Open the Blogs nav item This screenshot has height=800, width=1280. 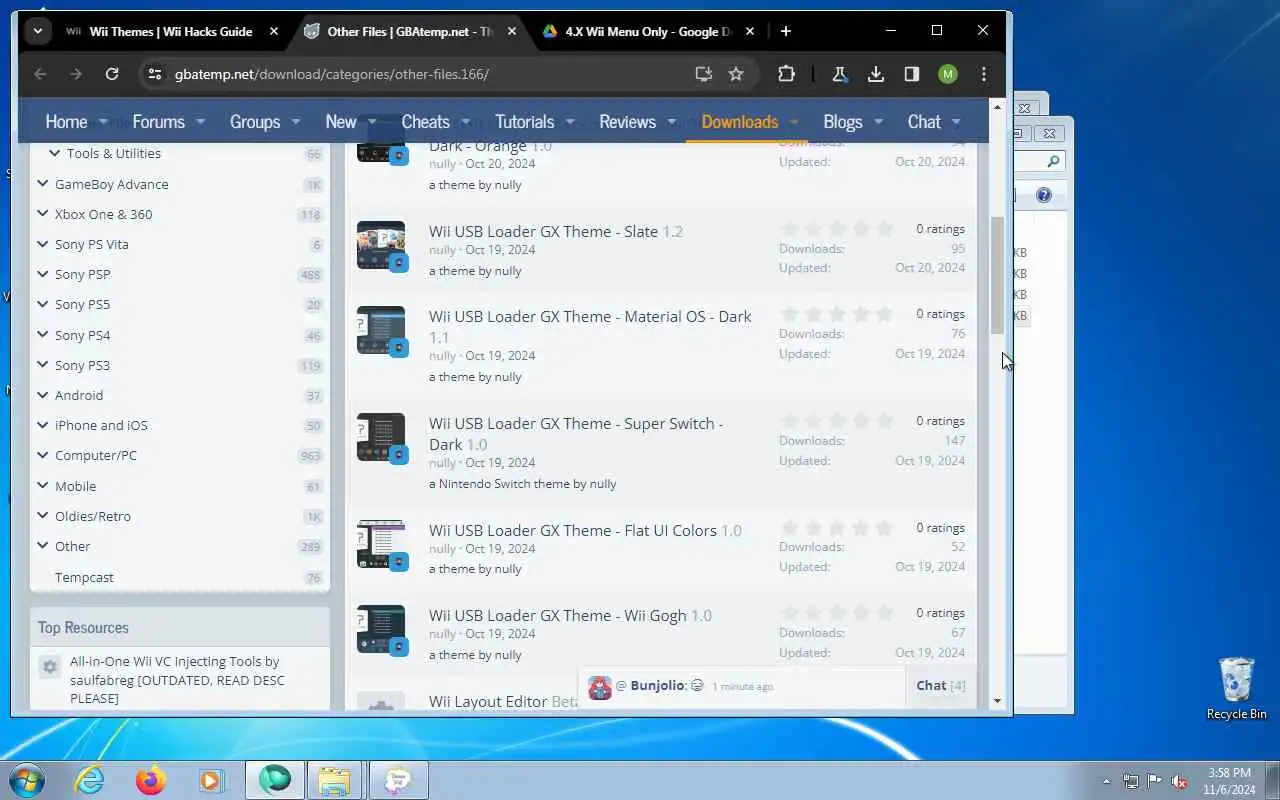pos(842,121)
